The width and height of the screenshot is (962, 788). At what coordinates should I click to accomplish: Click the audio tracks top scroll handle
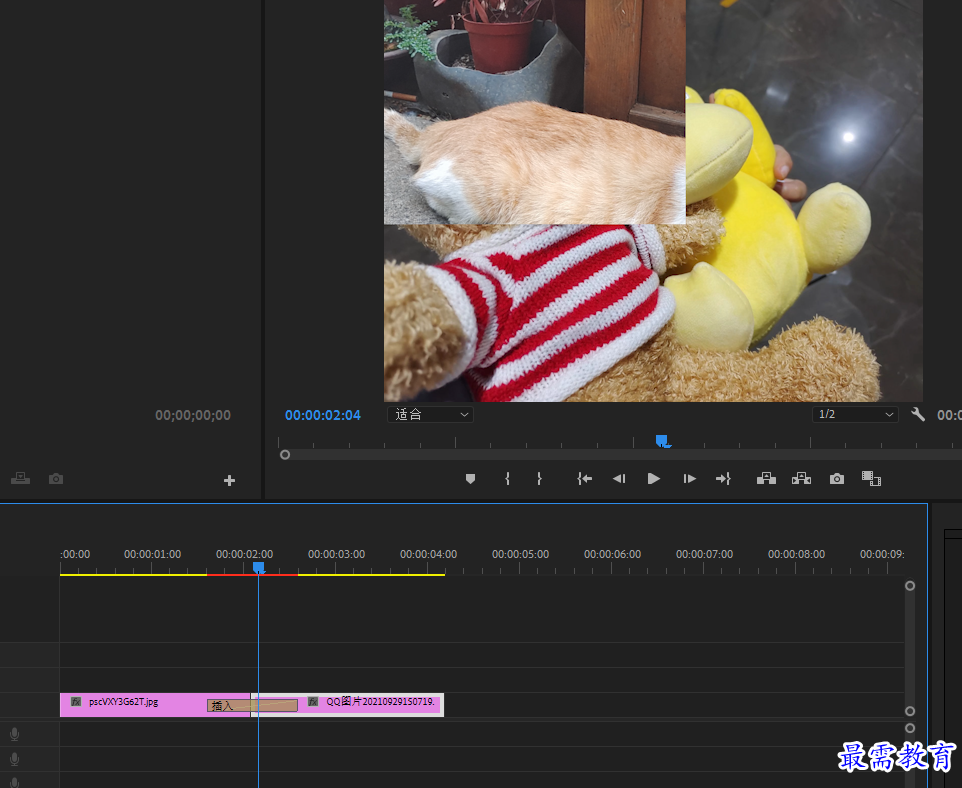click(x=910, y=728)
